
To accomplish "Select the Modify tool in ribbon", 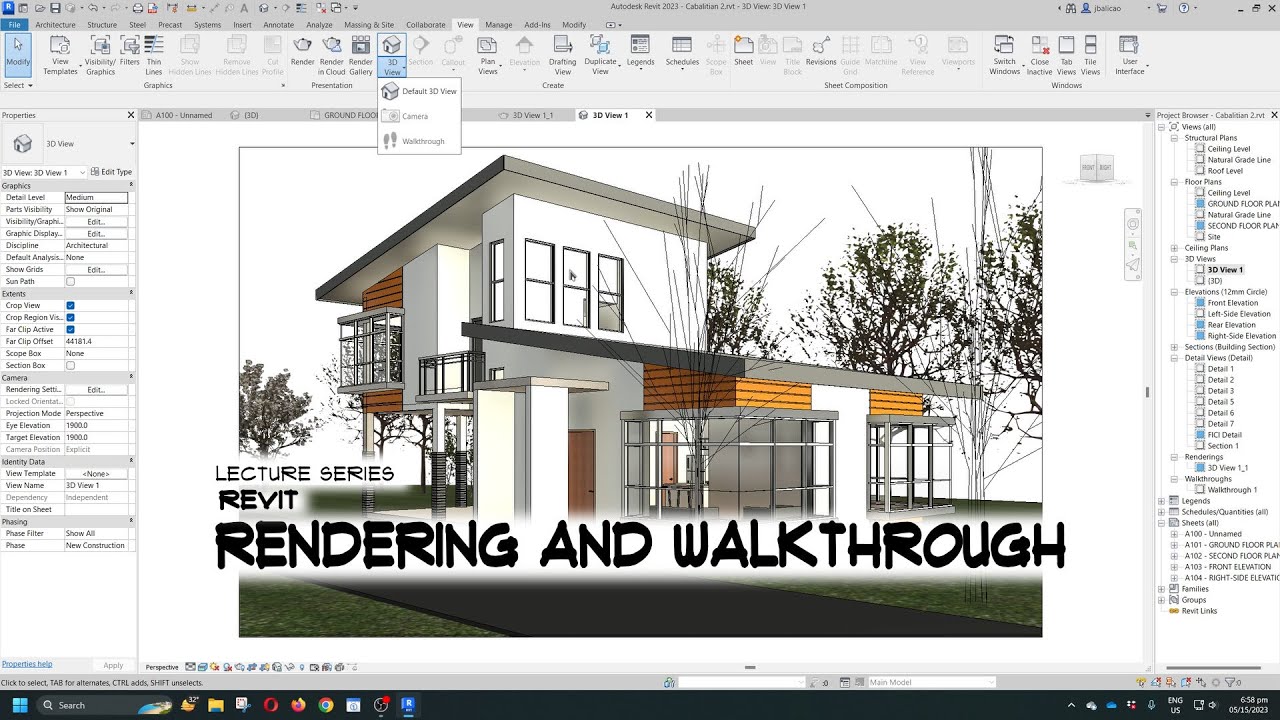I will pyautogui.click(x=18, y=54).
